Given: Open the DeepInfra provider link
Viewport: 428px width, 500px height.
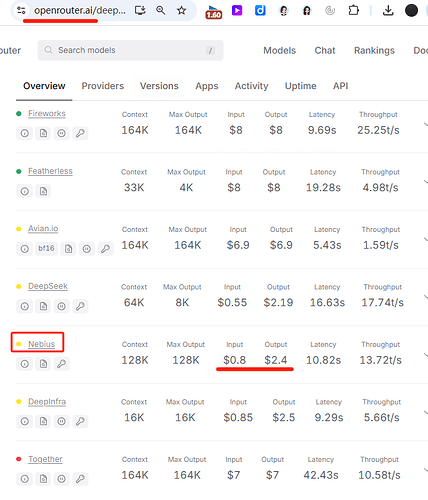Looking at the screenshot, I should coord(47,401).
